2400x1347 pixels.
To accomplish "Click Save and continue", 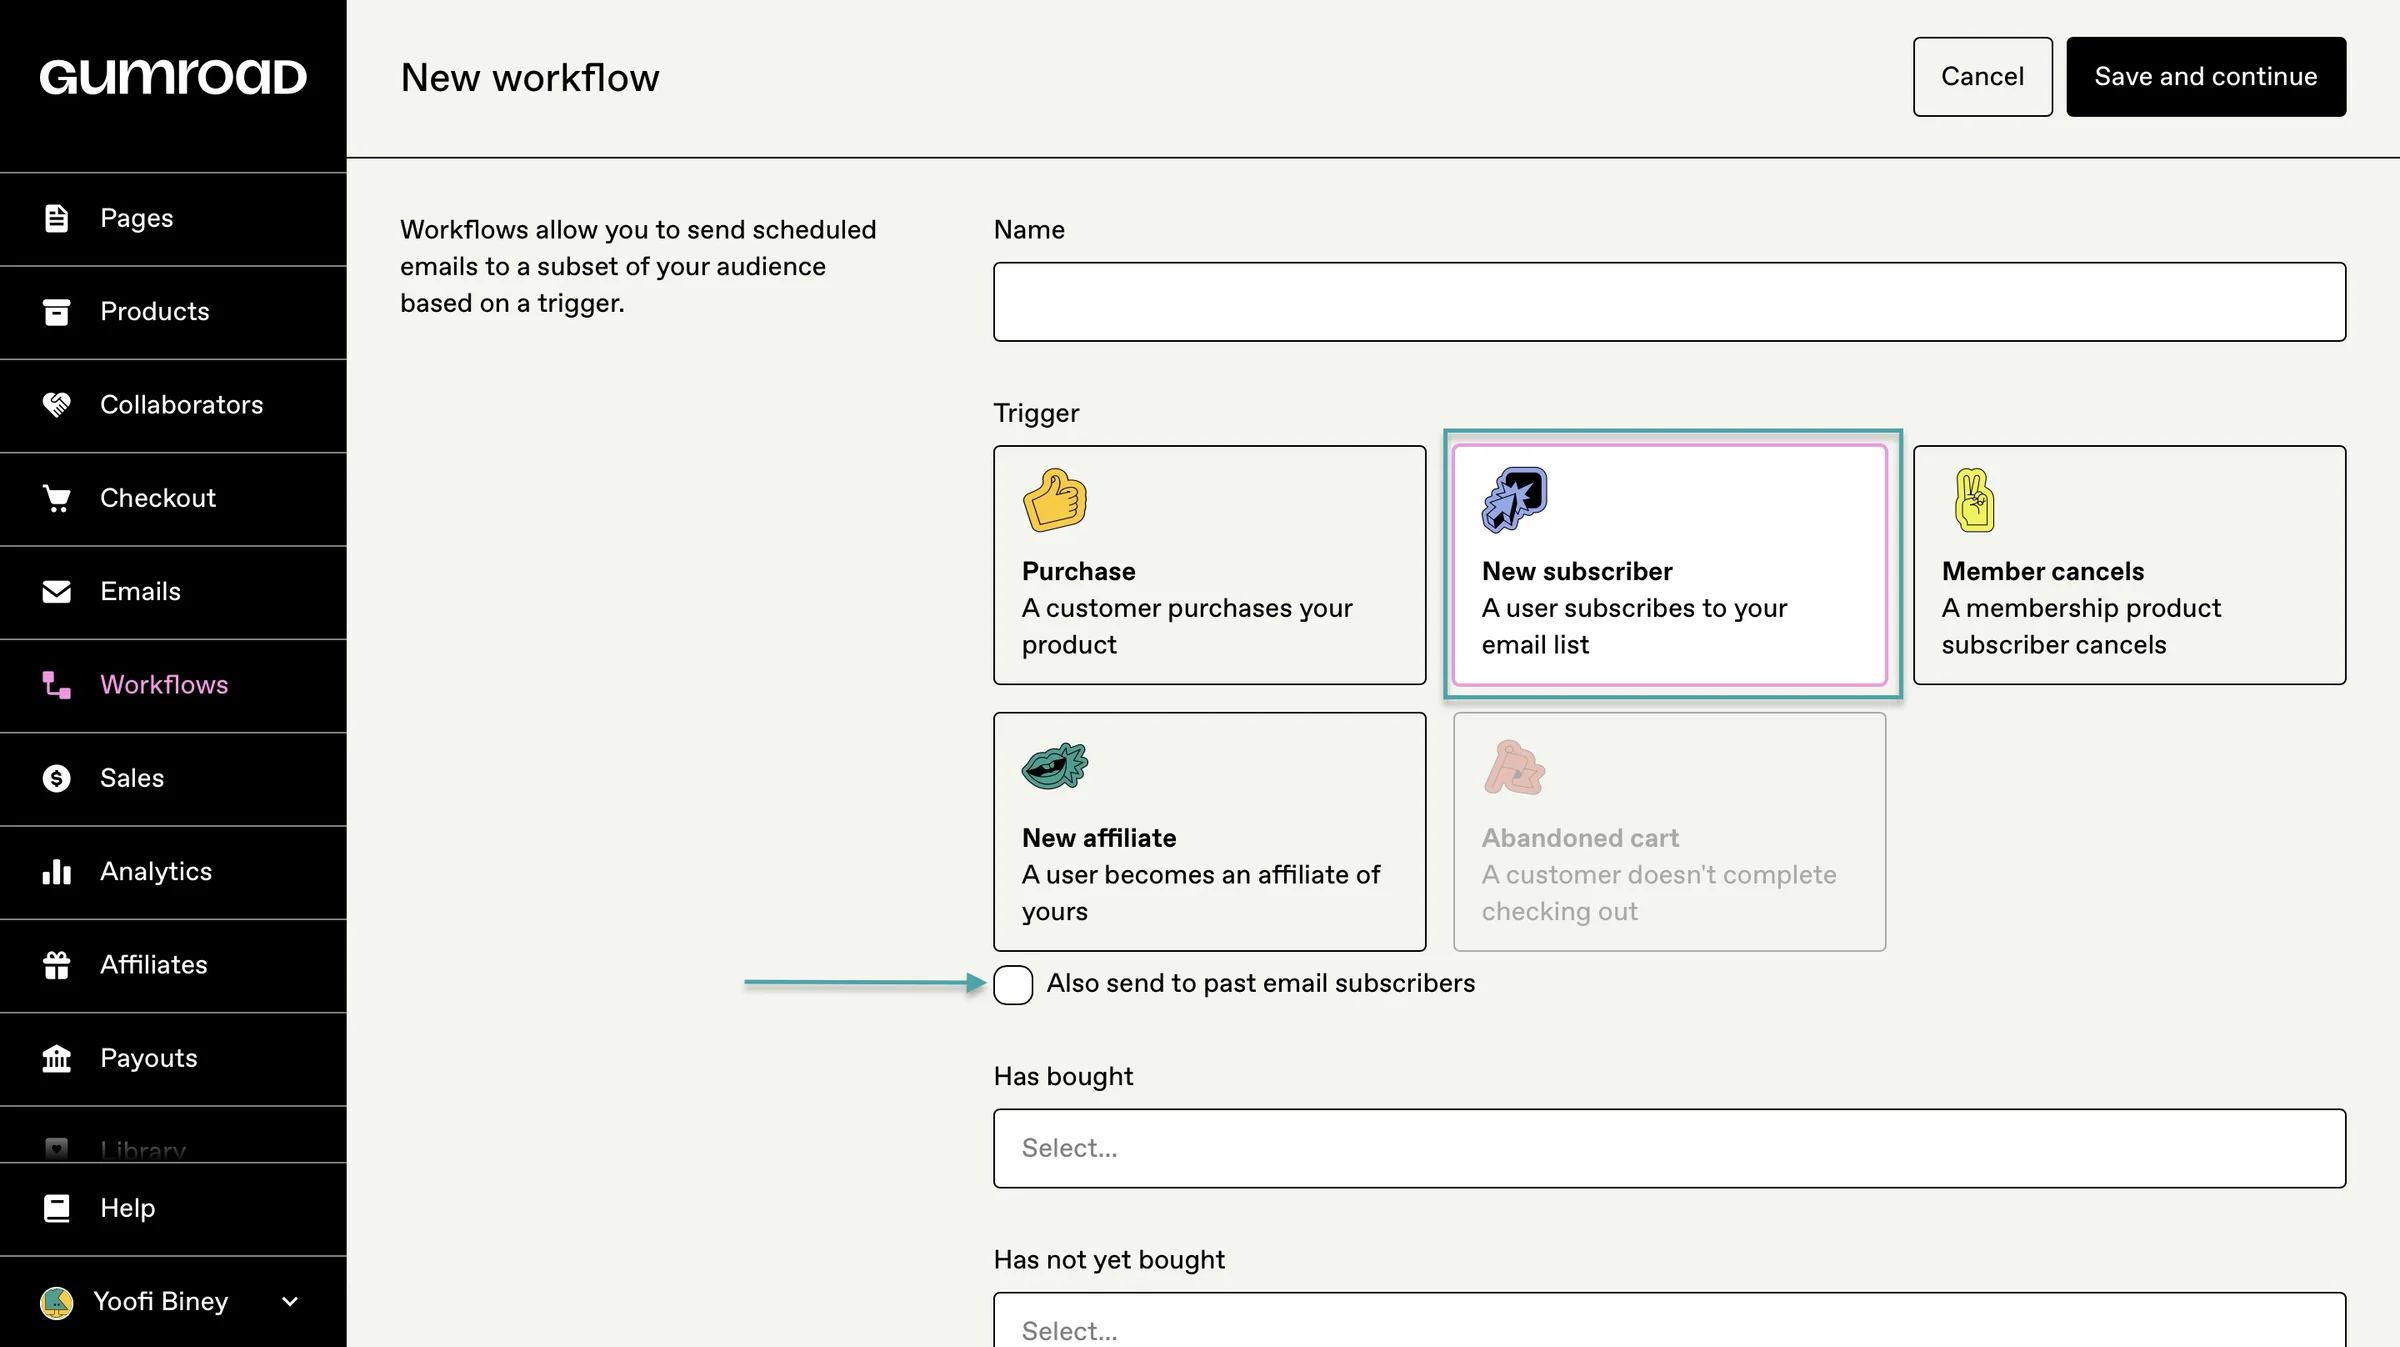I will [2206, 77].
